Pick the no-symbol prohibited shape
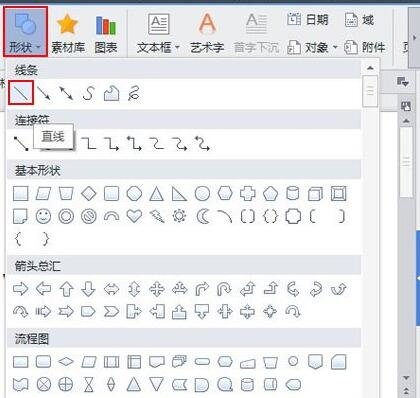Image resolution: width=420 pixels, height=398 pixels. 89,216
